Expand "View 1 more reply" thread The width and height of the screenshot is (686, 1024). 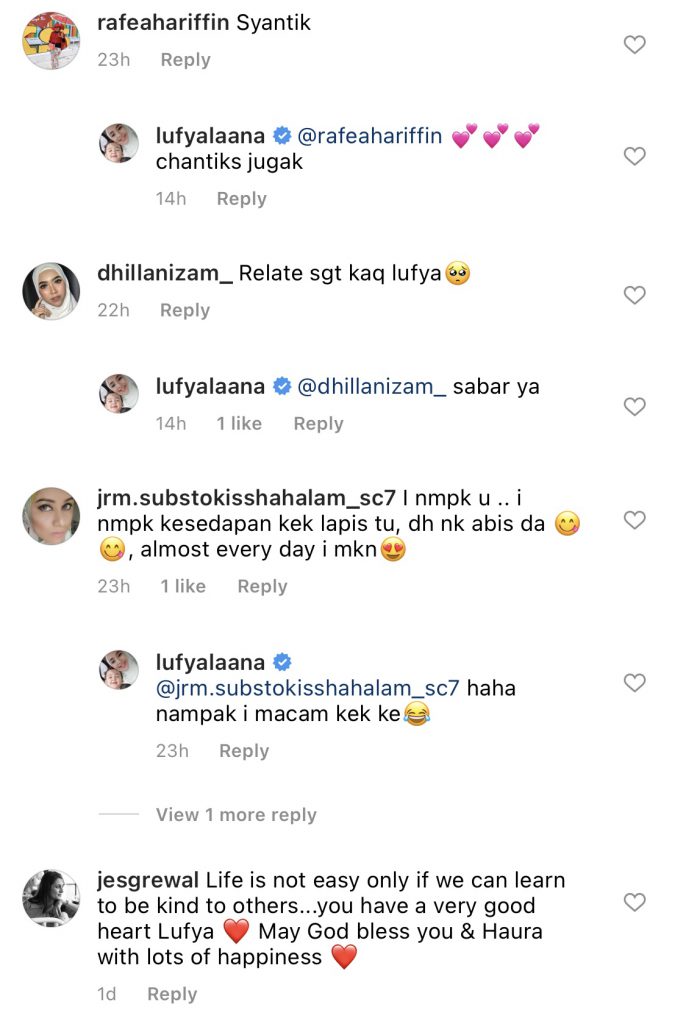coord(236,815)
